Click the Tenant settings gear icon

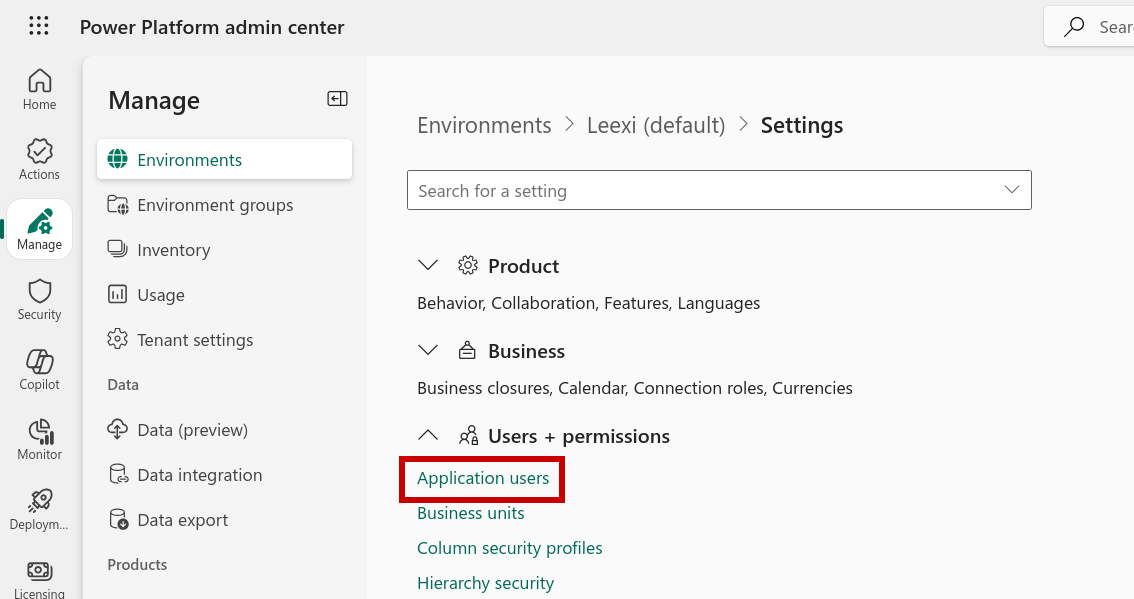pos(117,339)
